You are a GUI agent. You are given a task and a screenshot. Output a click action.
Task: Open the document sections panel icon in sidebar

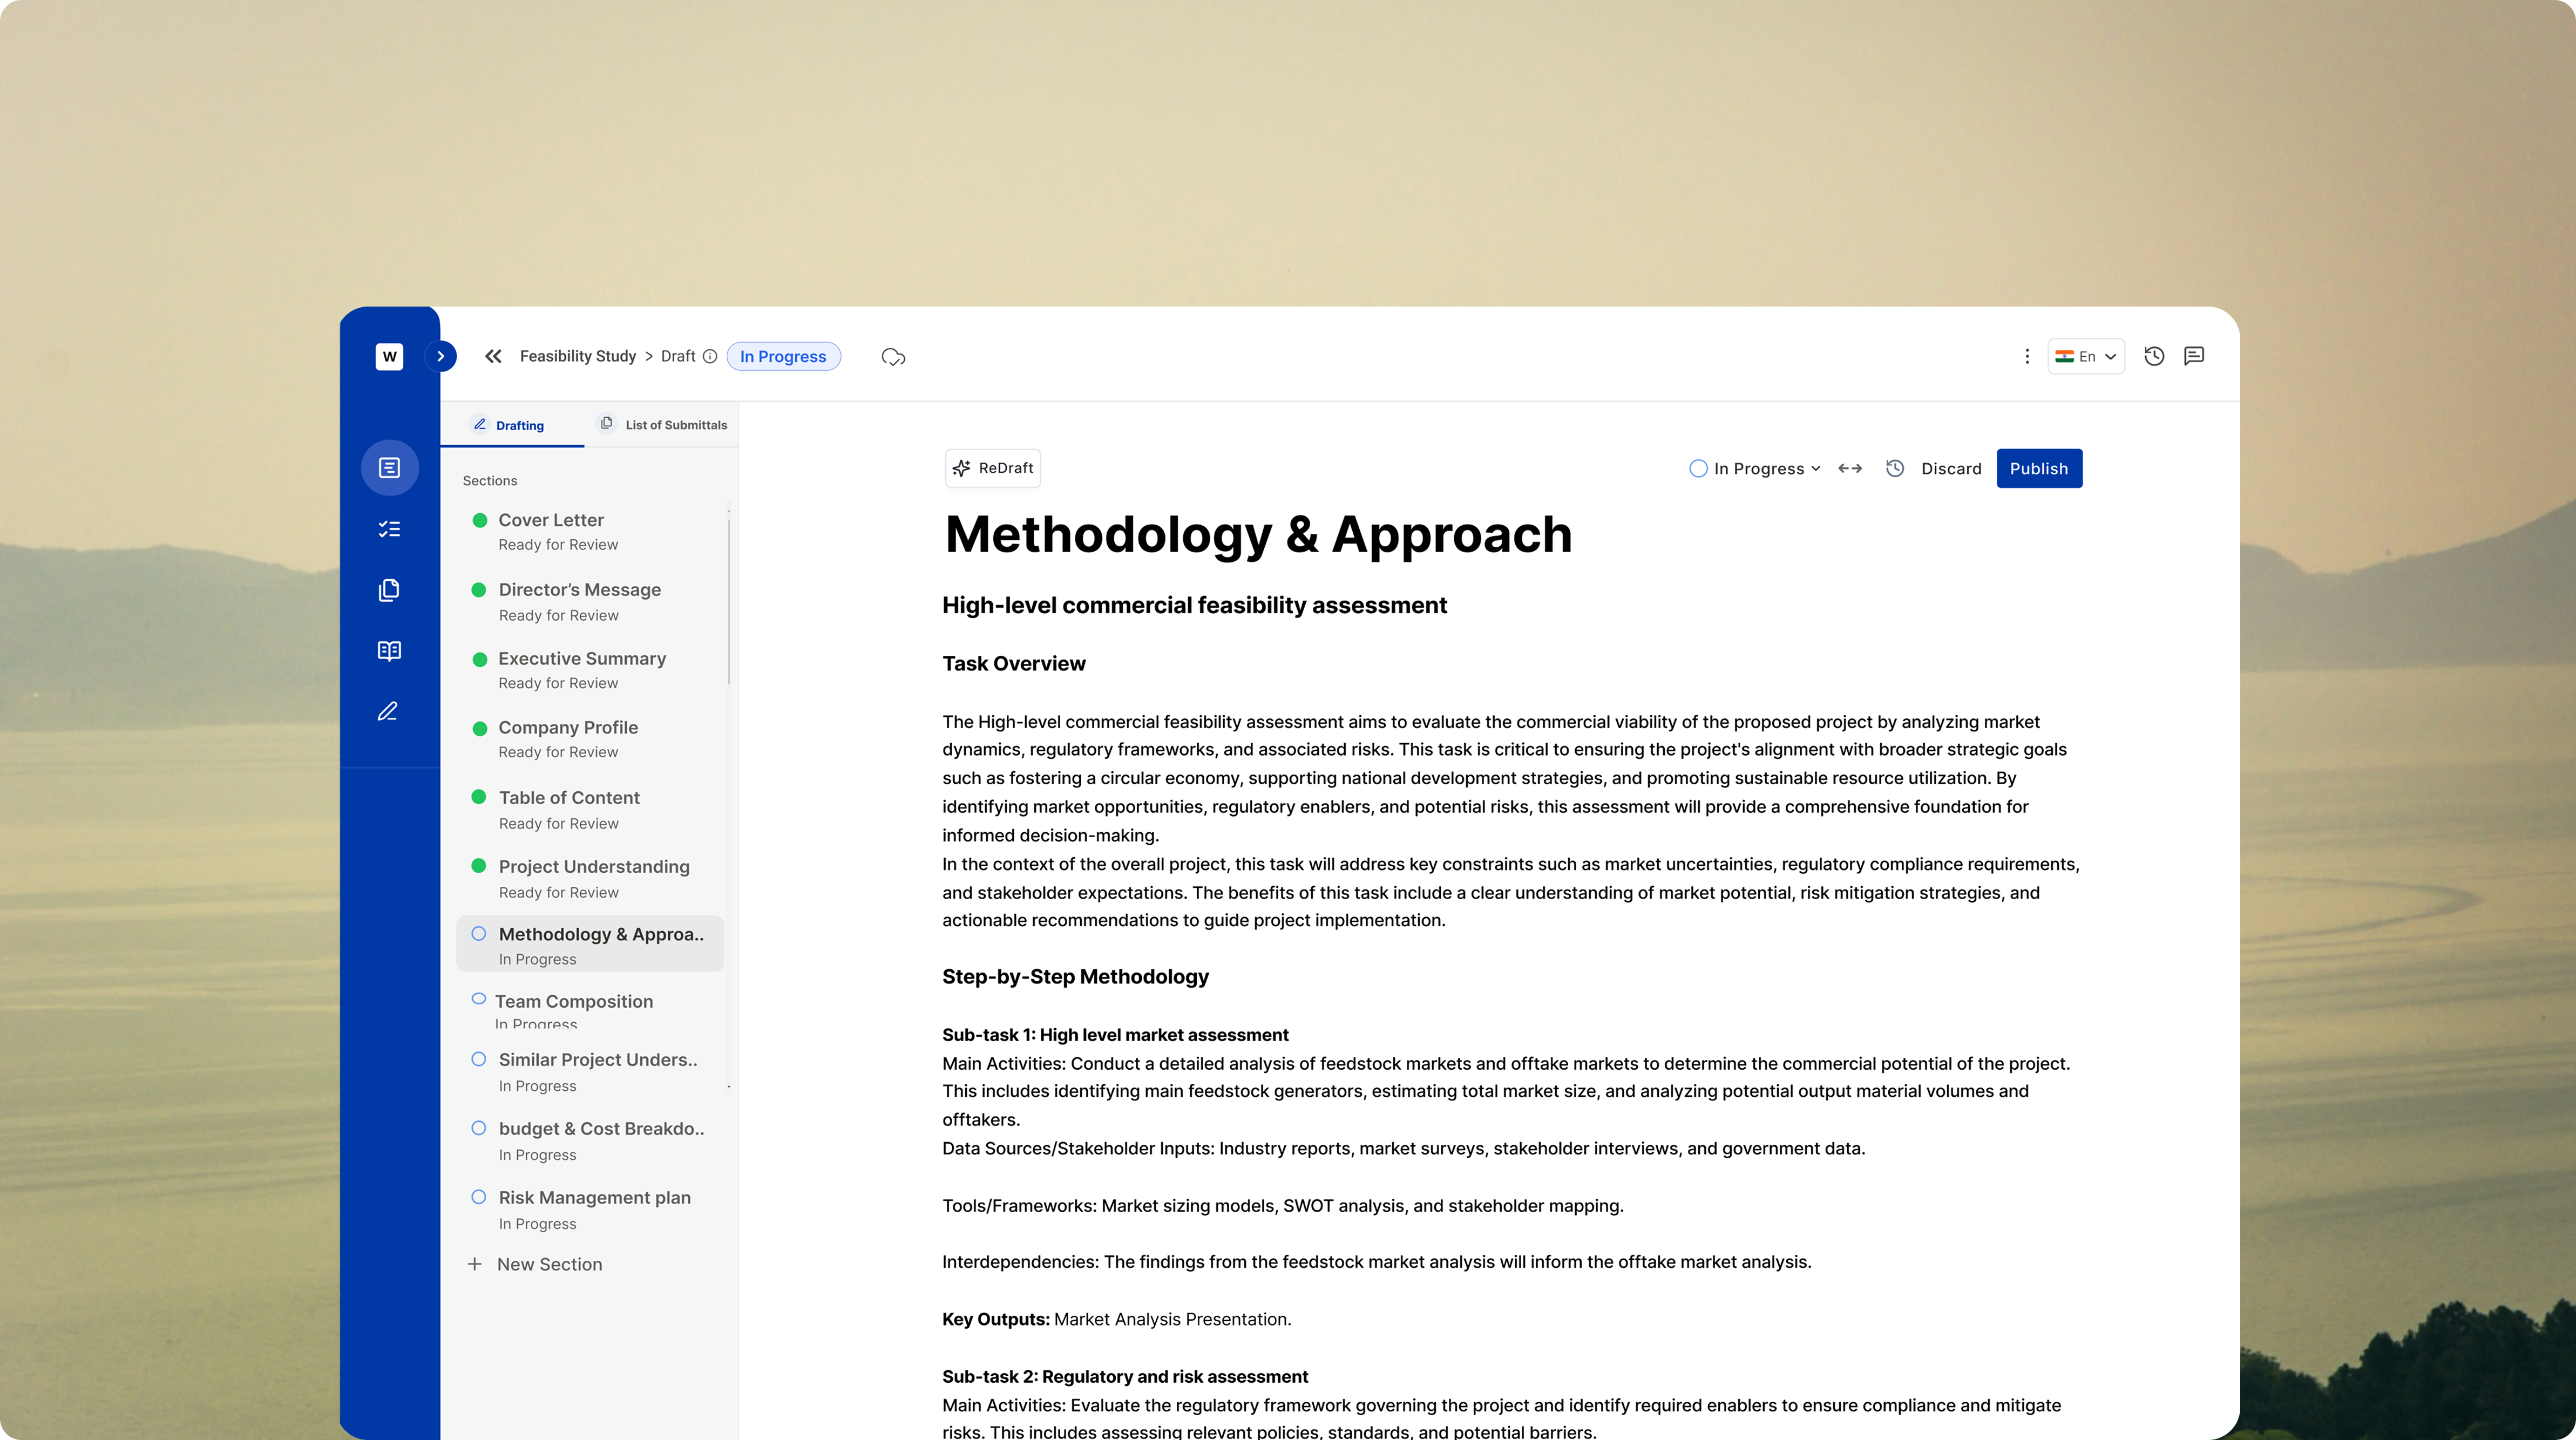[389, 467]
